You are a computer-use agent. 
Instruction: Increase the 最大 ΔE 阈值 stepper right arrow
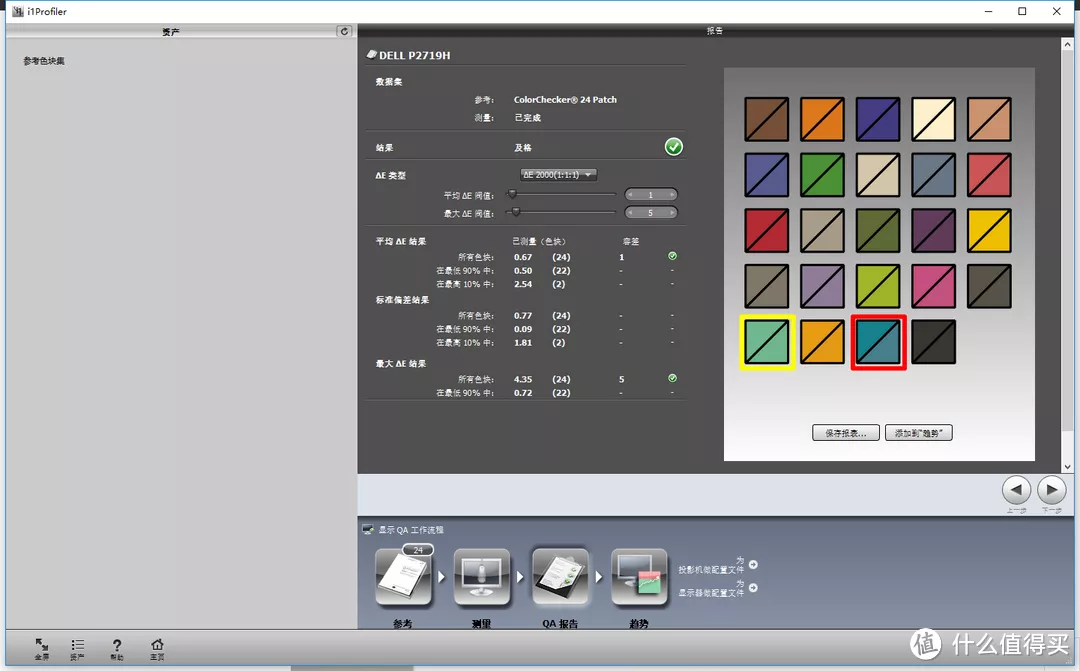tap(672, 213)
